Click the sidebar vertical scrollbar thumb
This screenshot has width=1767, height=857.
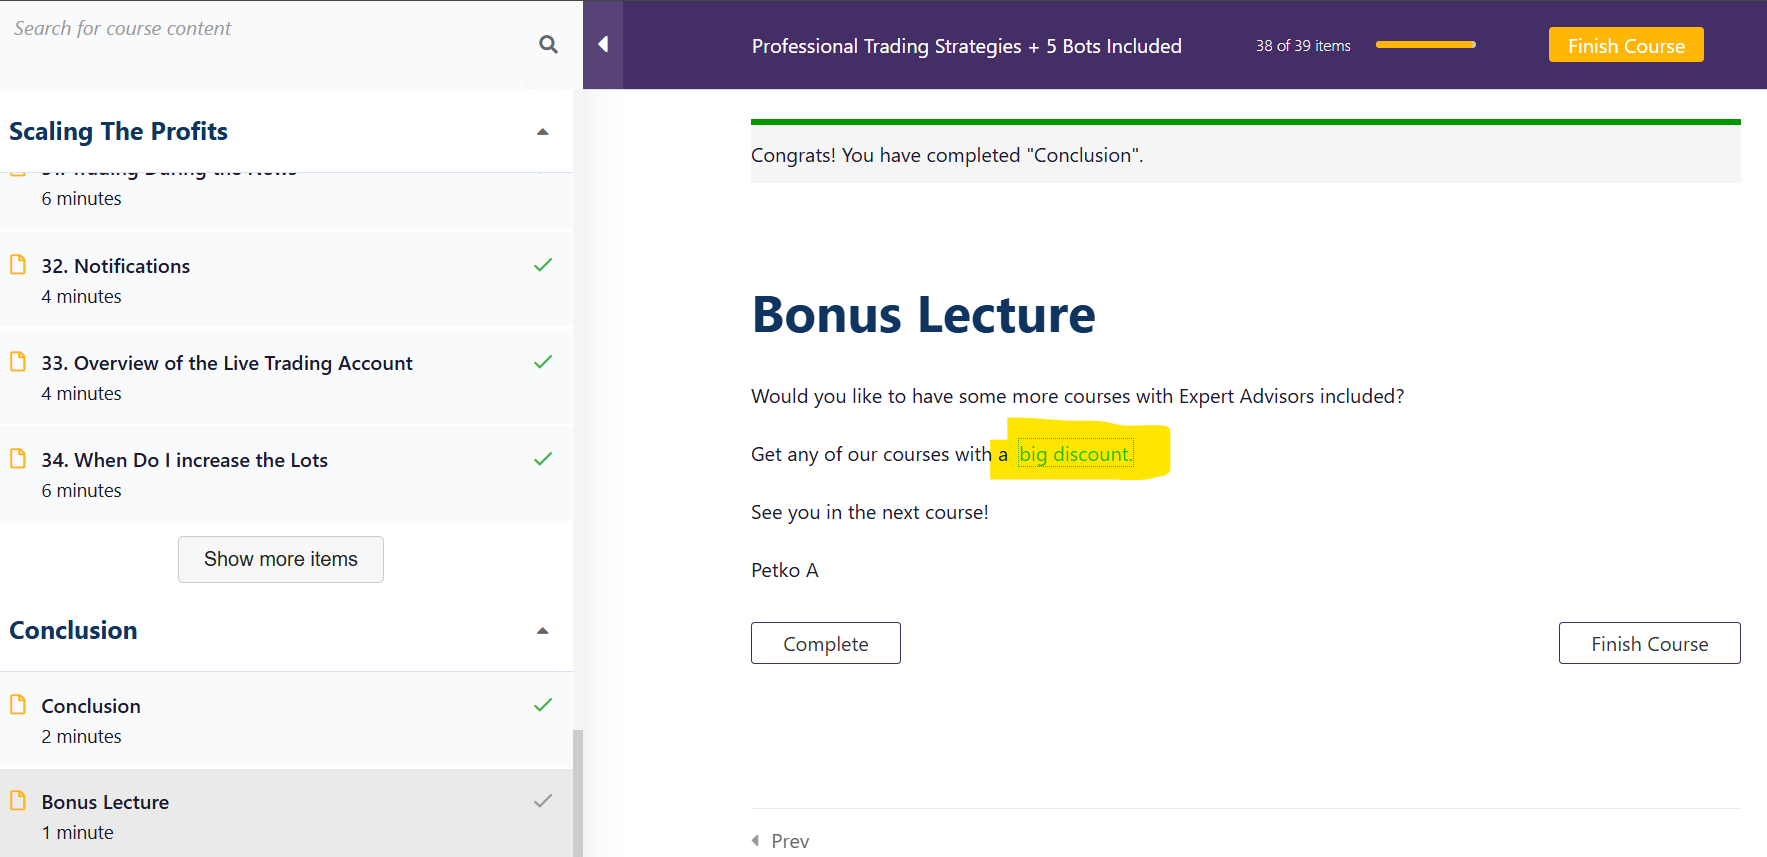click(578, 793)
